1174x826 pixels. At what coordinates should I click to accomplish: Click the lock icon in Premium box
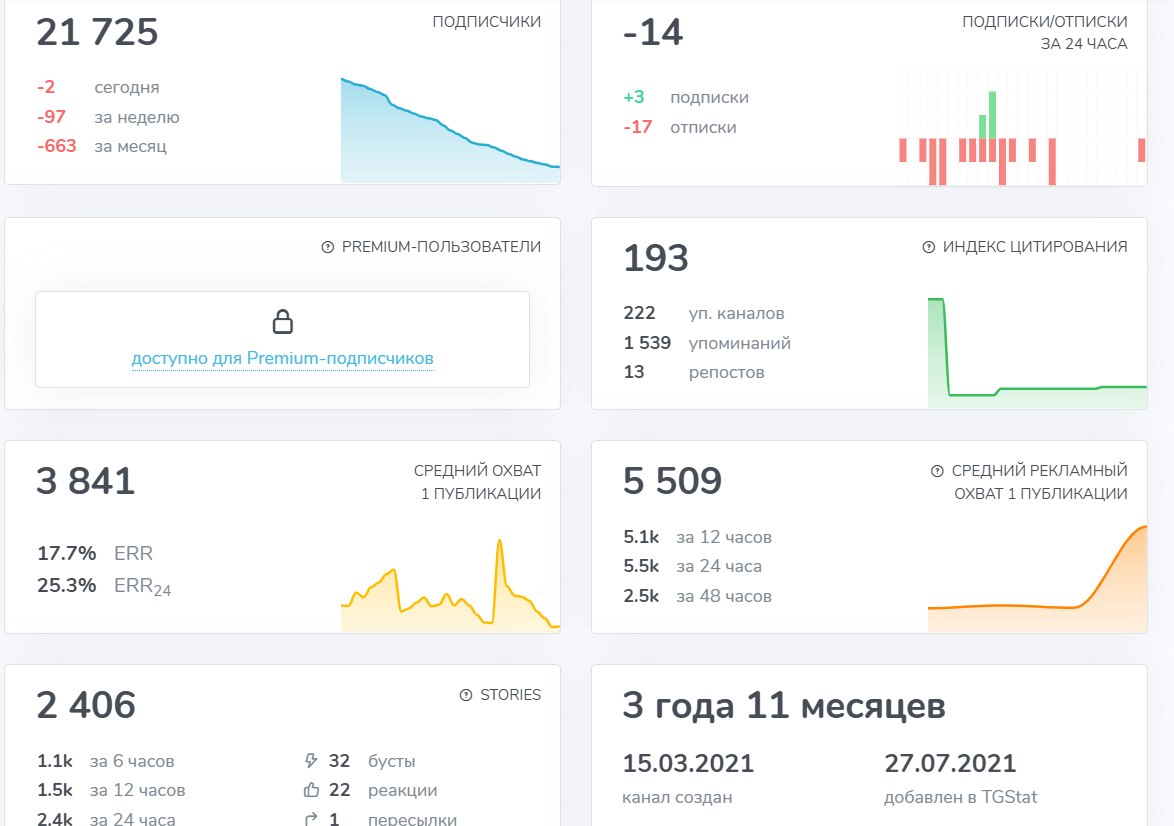point(282,321)
